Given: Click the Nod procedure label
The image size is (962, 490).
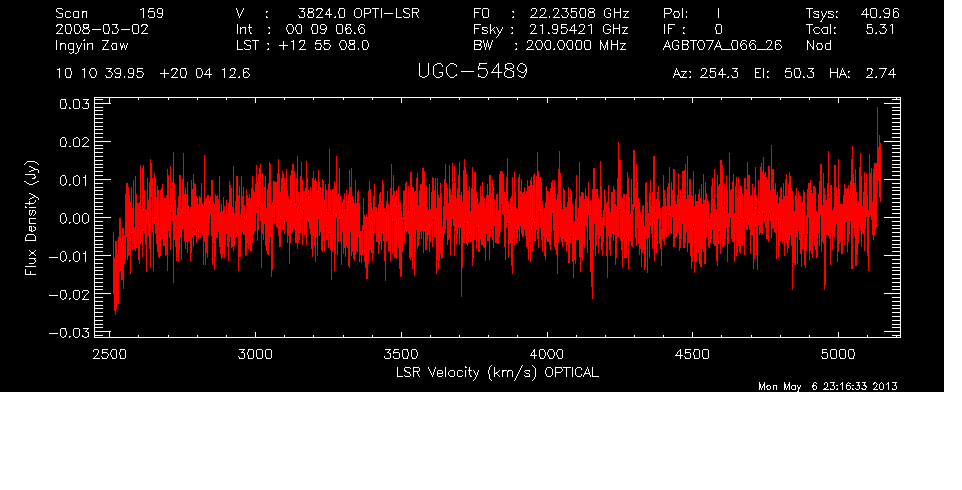Looking at the screenshot, I should tap(819, 46).
